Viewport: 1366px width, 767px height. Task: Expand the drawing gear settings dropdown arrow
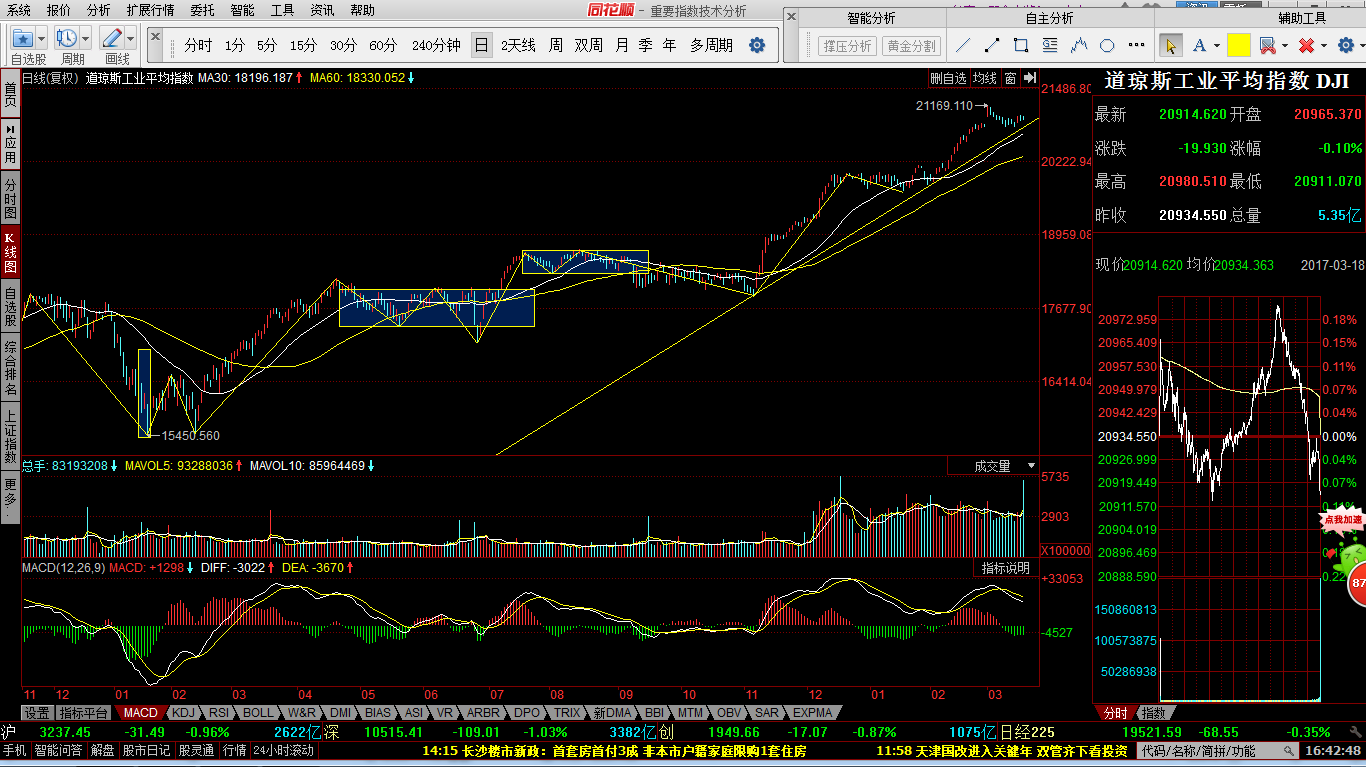(x=1360, y=45)
